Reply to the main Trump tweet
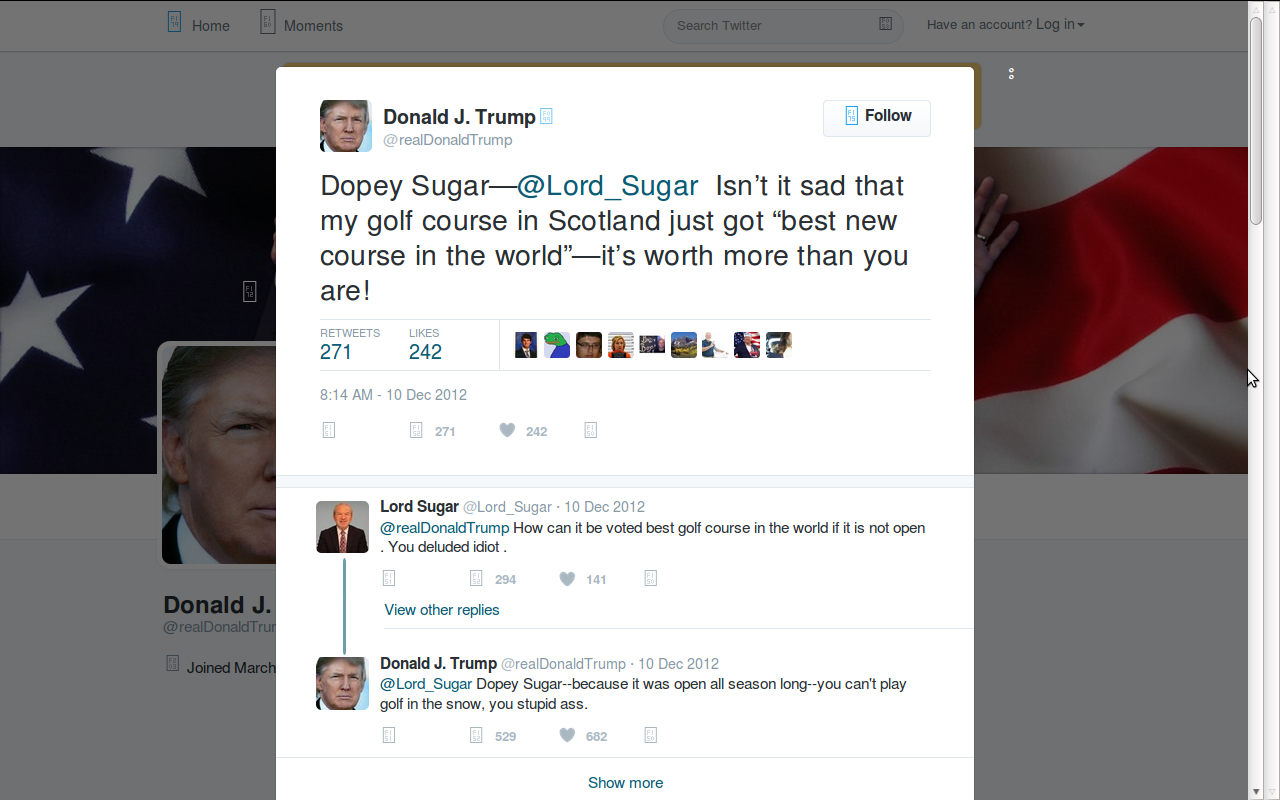 tap(329, 430)
